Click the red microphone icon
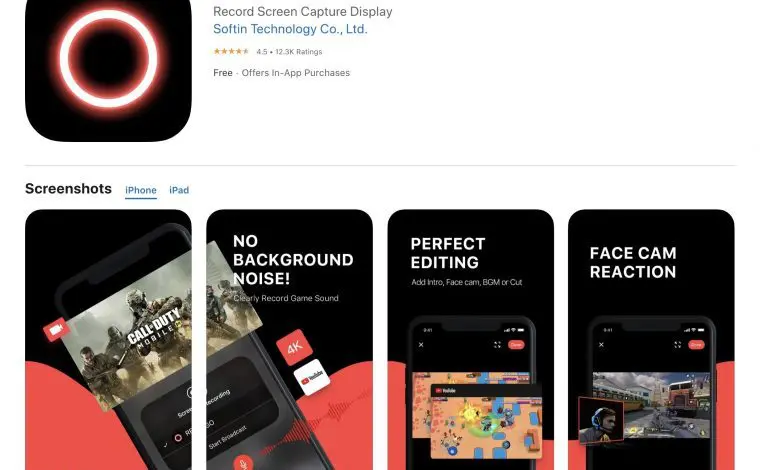This screenshot has height=470, width=760. 243,463
